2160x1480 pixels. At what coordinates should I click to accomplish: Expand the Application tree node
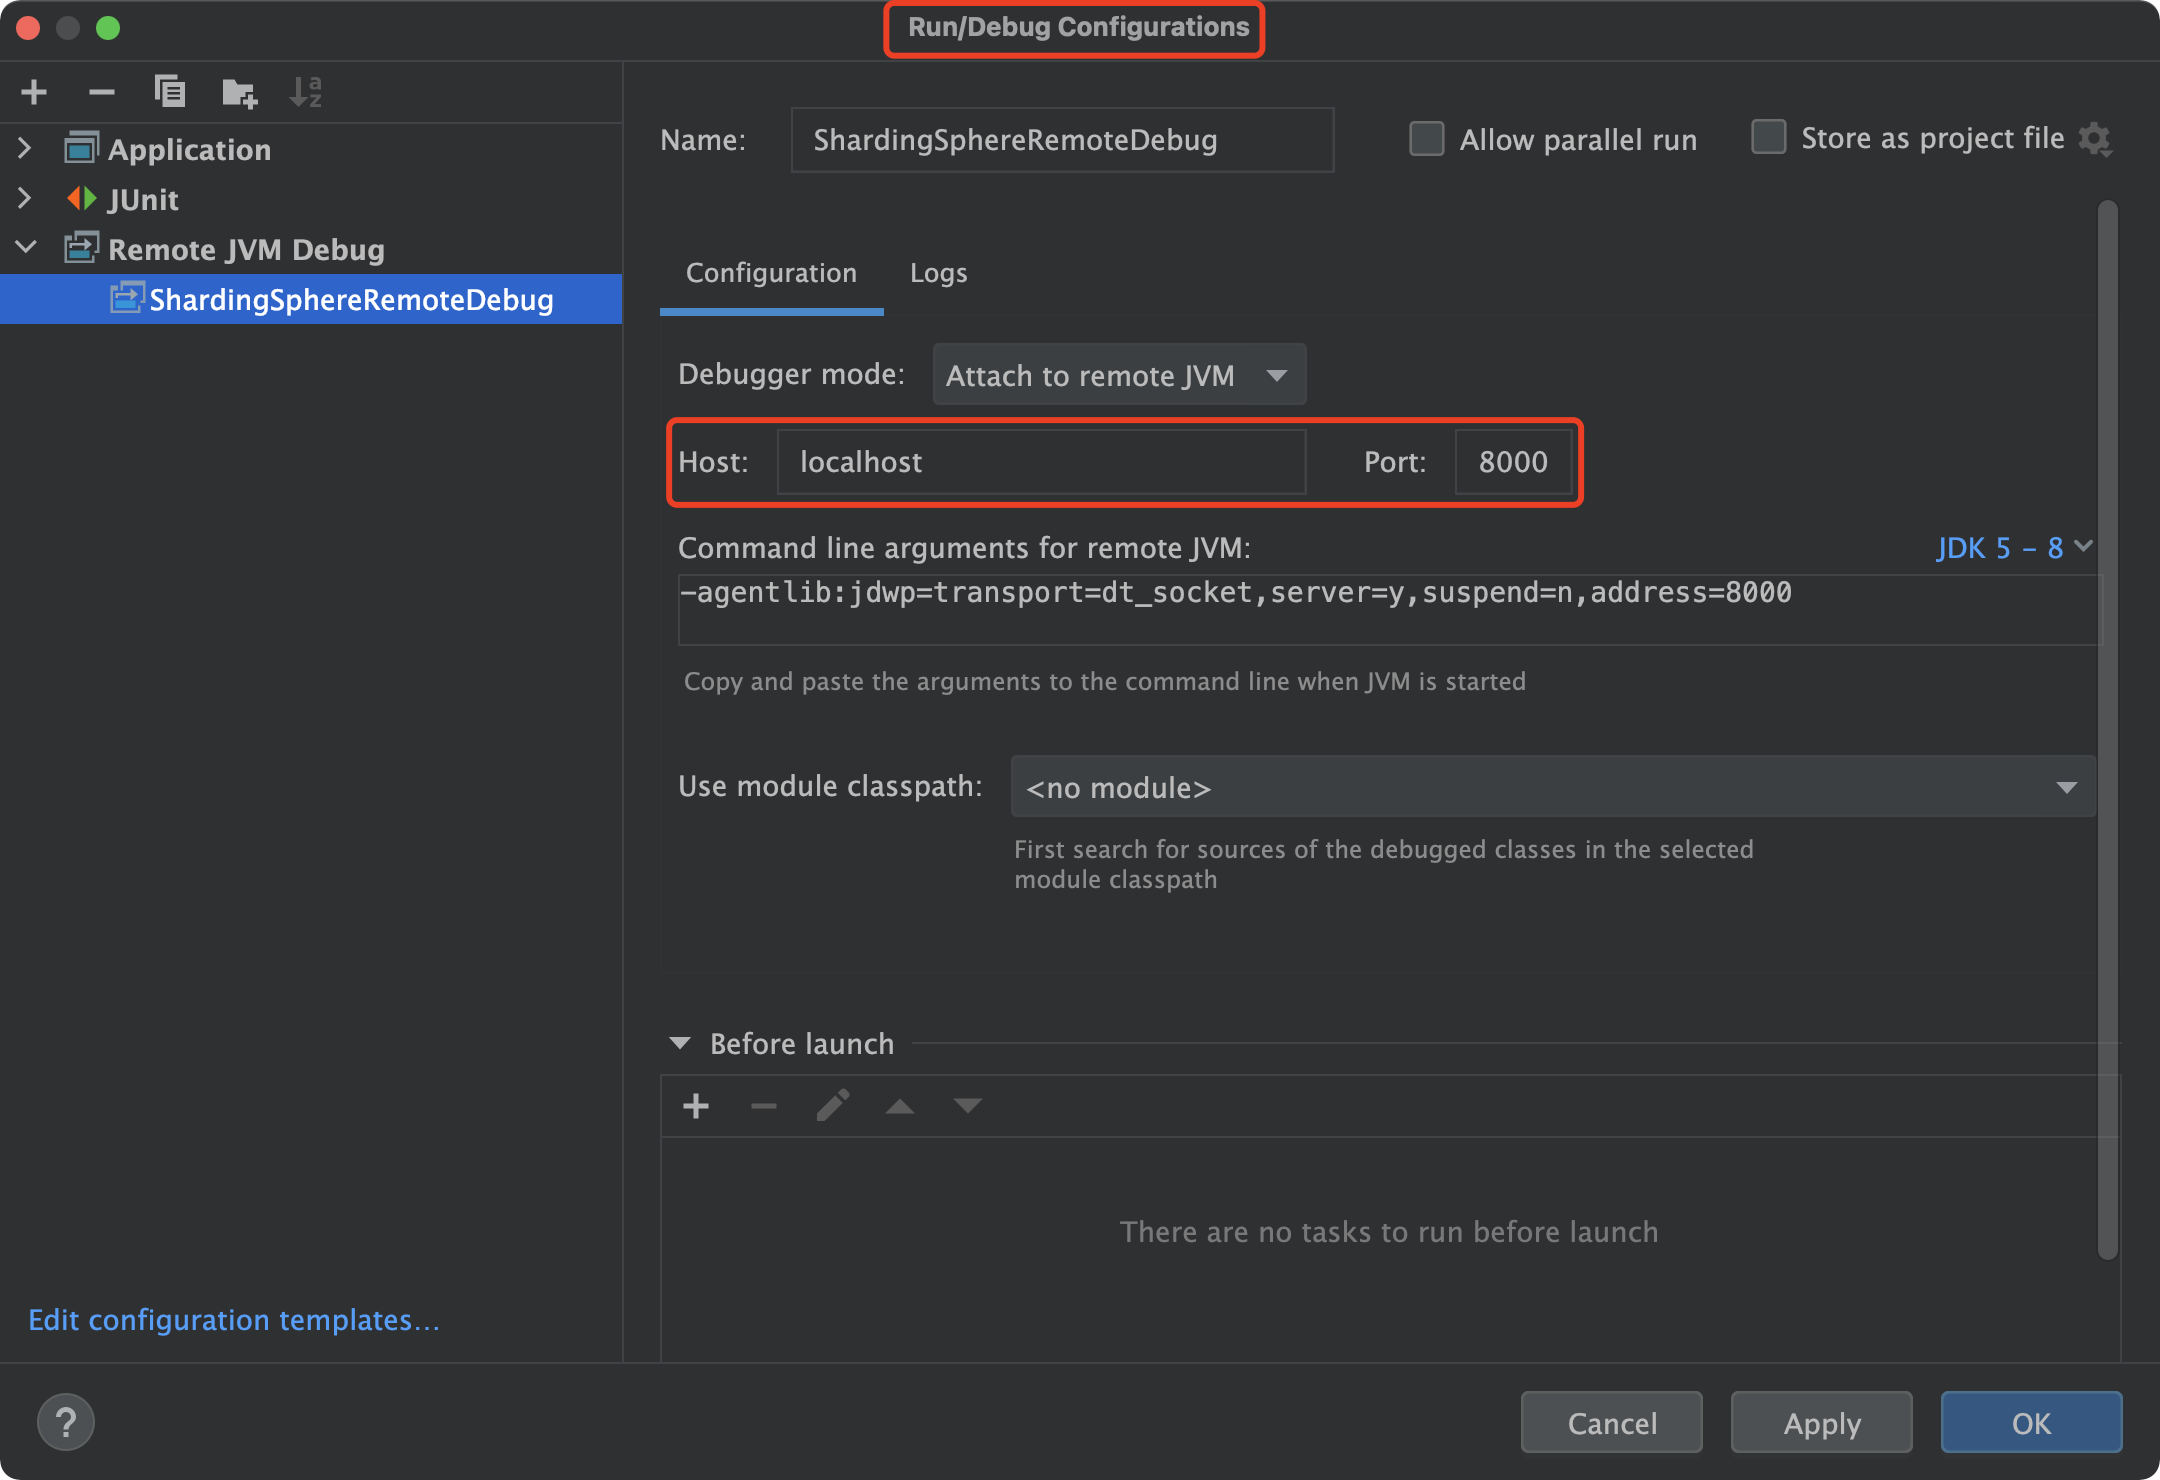click(x=25, y=149)
